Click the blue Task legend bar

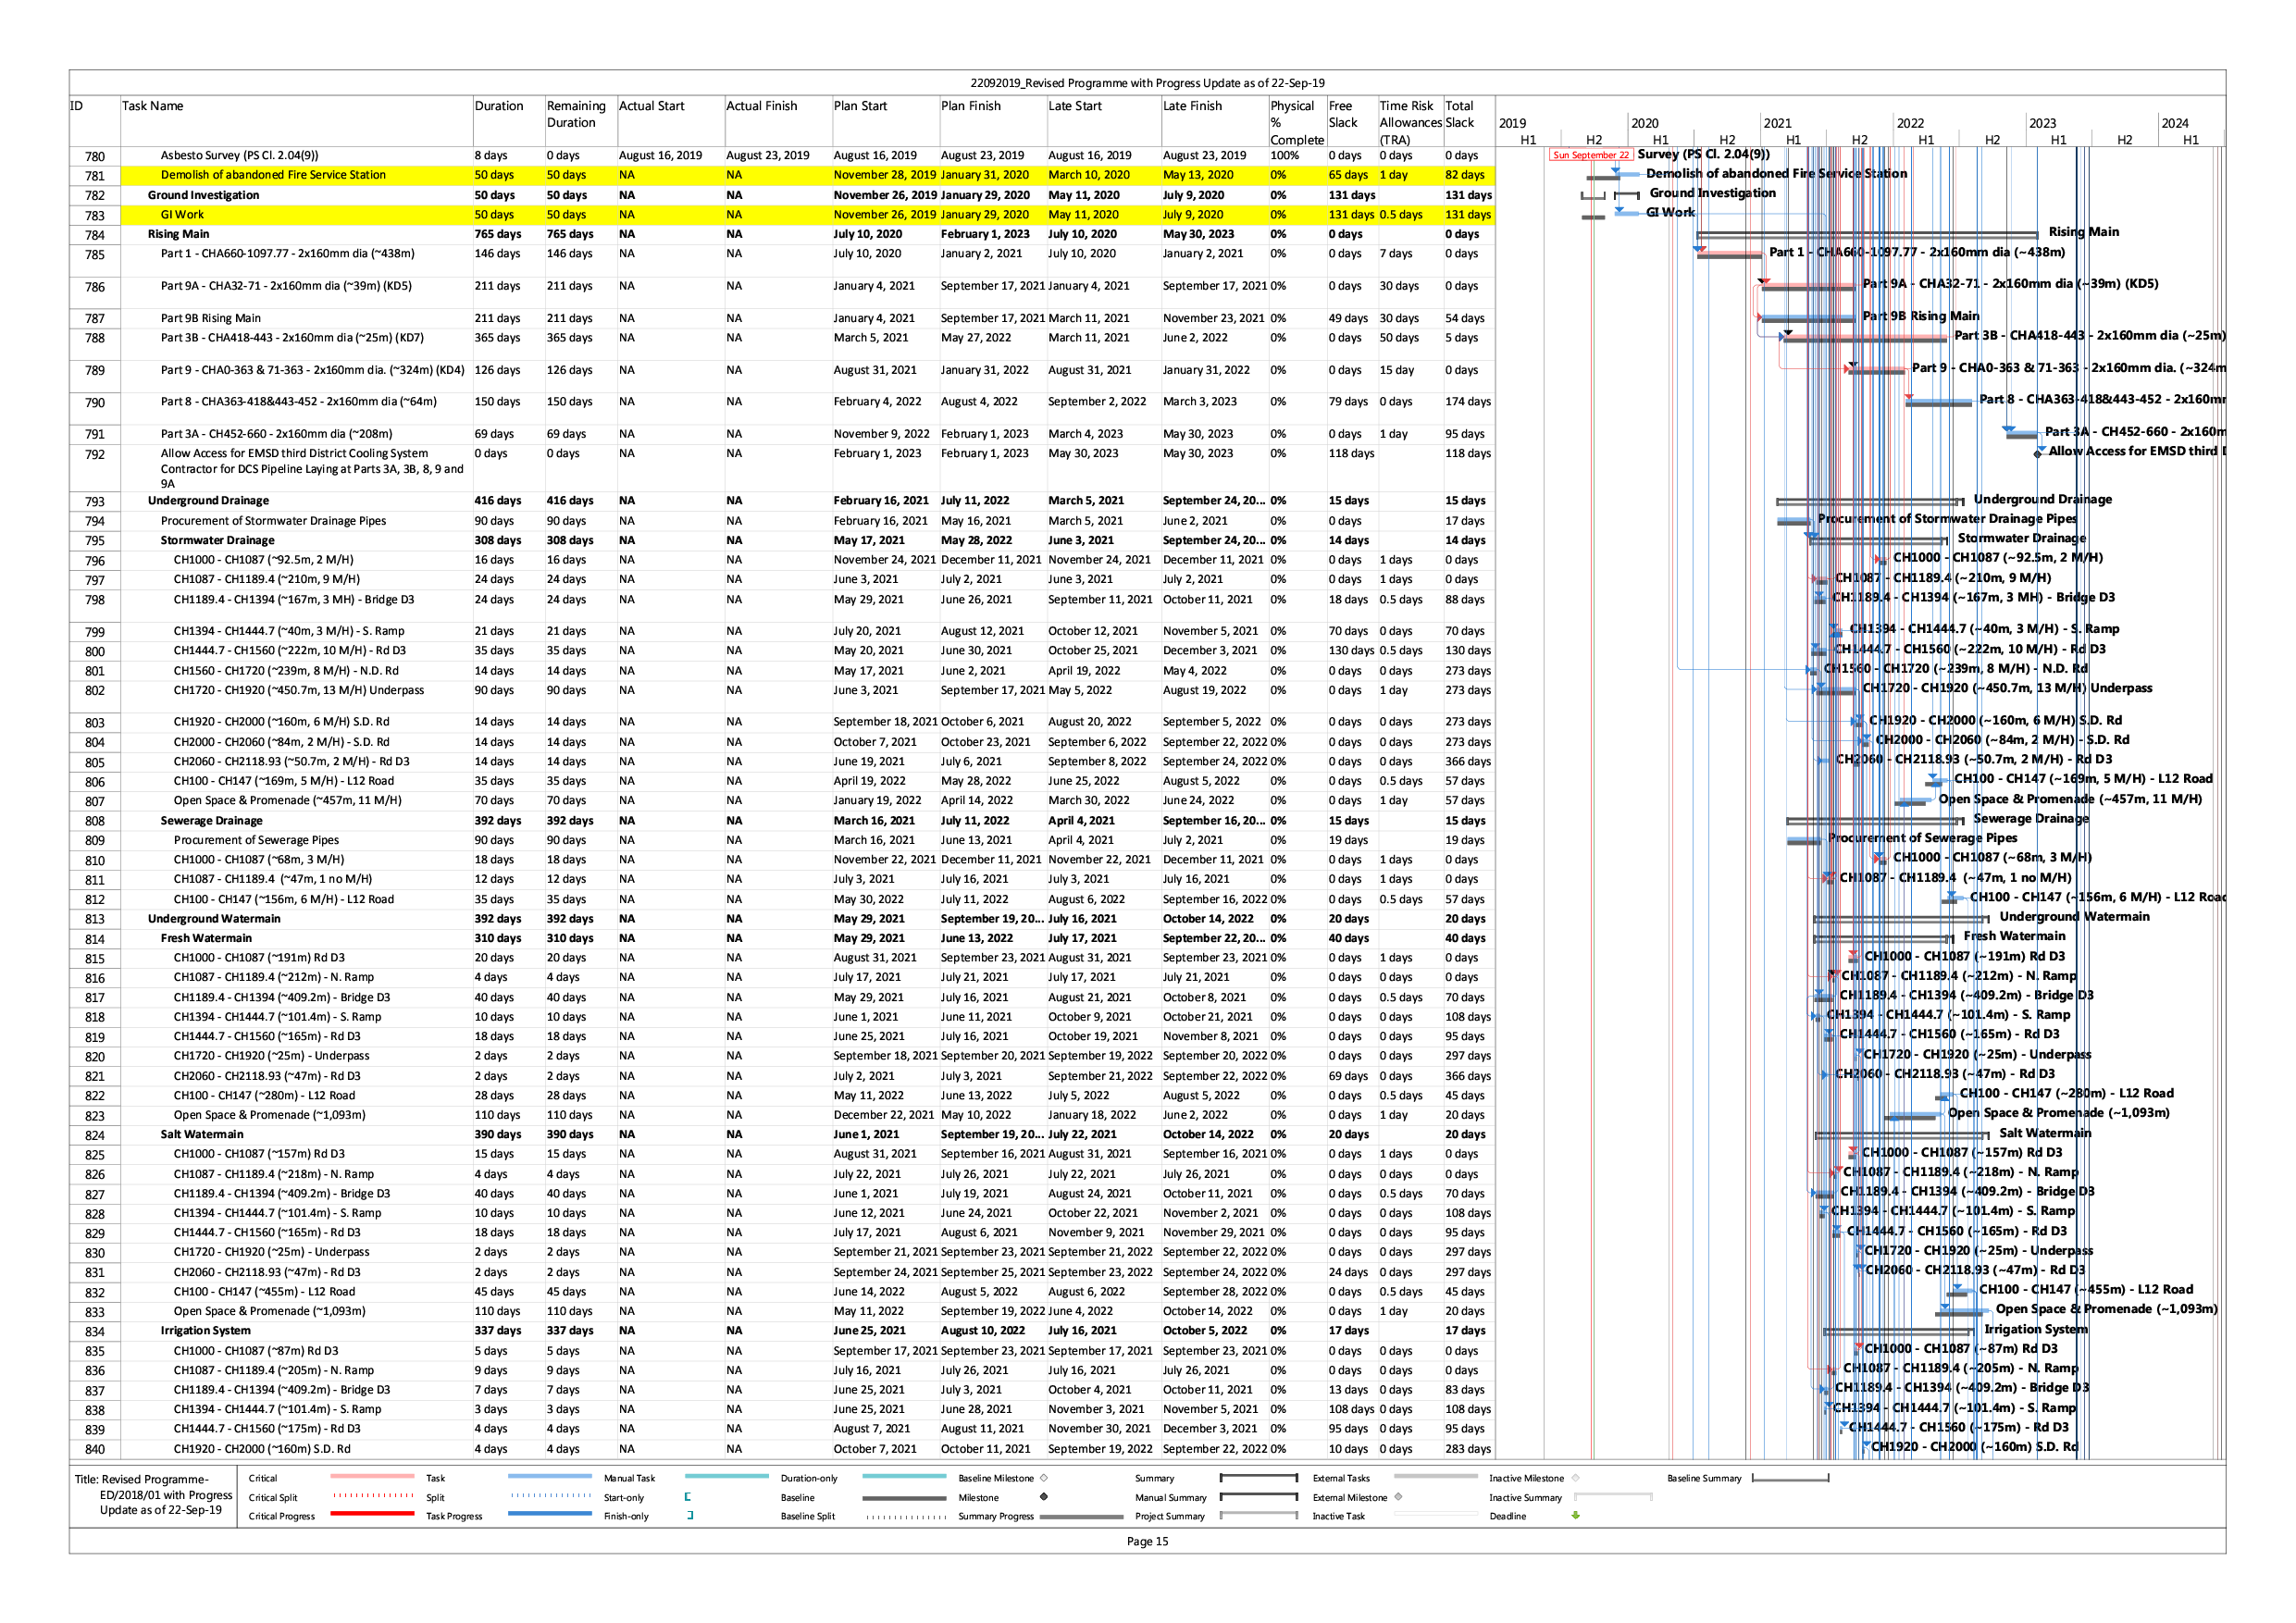(x=549, y=1476)
